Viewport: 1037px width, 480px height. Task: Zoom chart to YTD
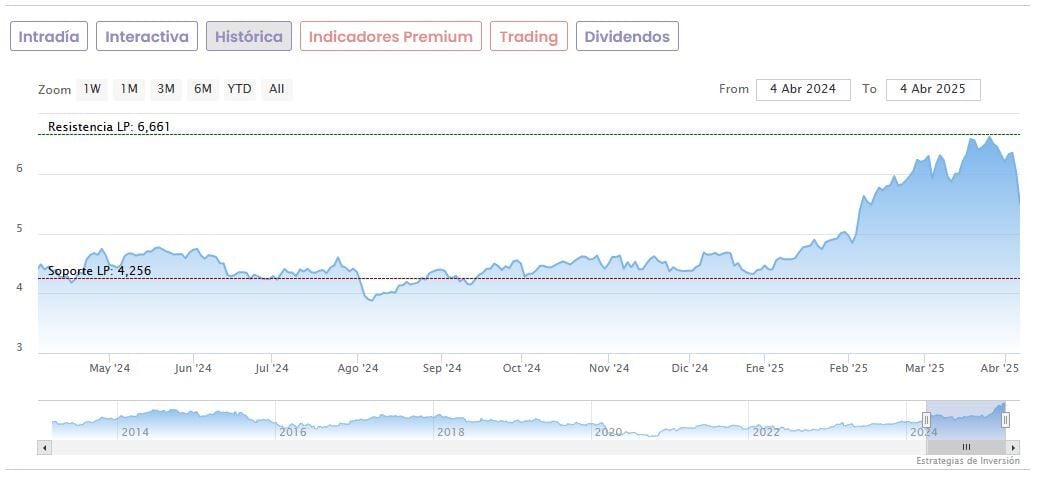pyautogui.click(x=239, y=89)
